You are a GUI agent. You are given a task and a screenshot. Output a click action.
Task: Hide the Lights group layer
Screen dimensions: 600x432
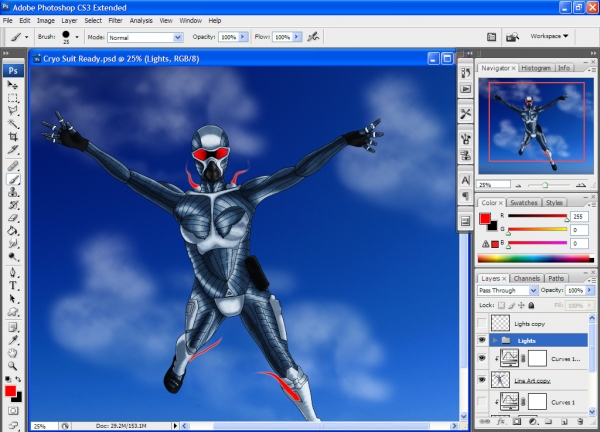click(482, 340)
